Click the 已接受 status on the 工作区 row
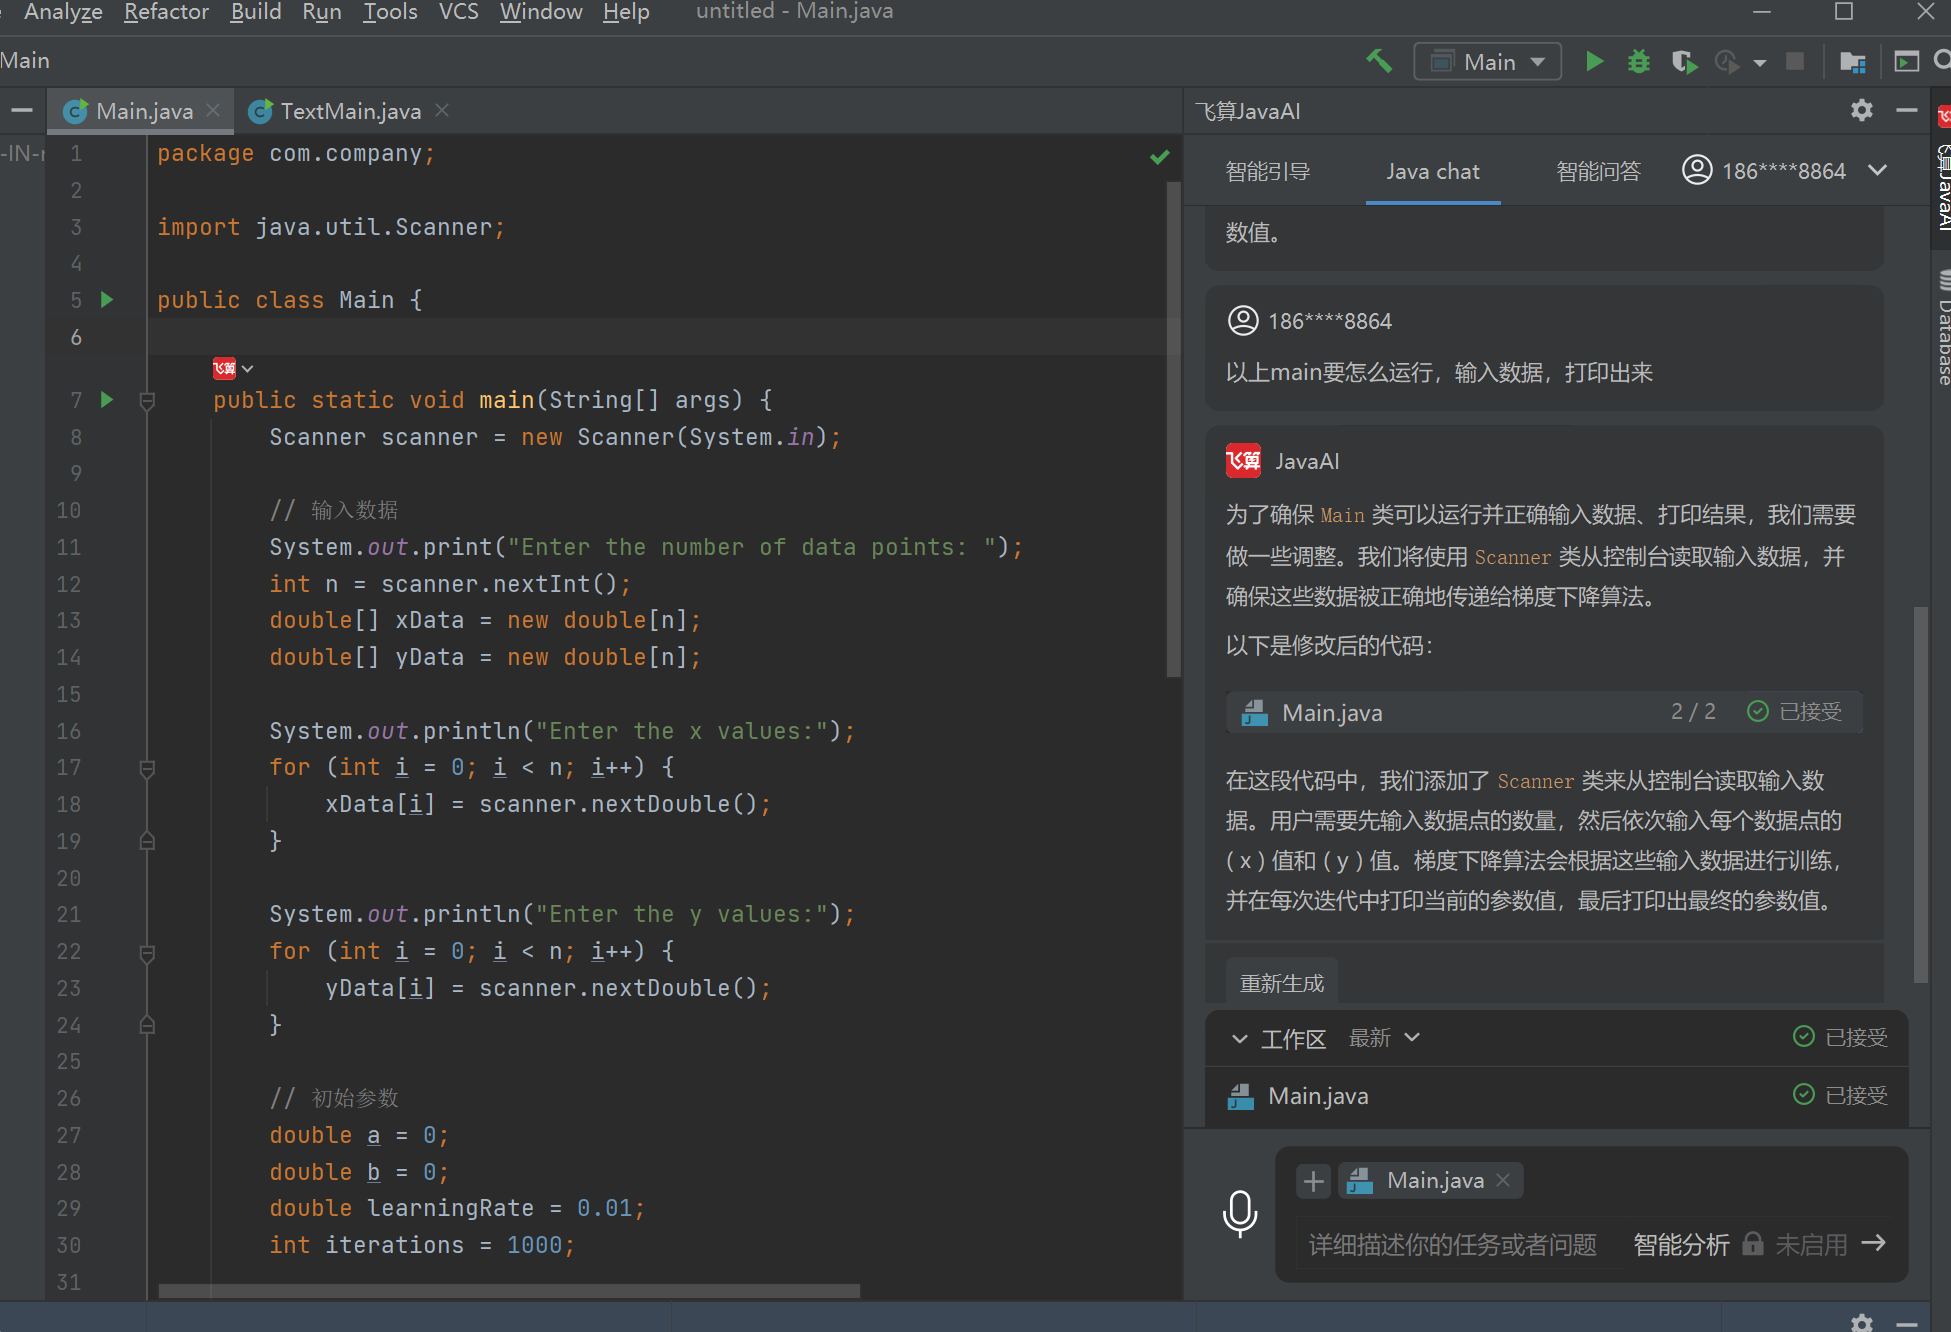The width and height of the screenshot is (1951, 1332). 1841,1037
